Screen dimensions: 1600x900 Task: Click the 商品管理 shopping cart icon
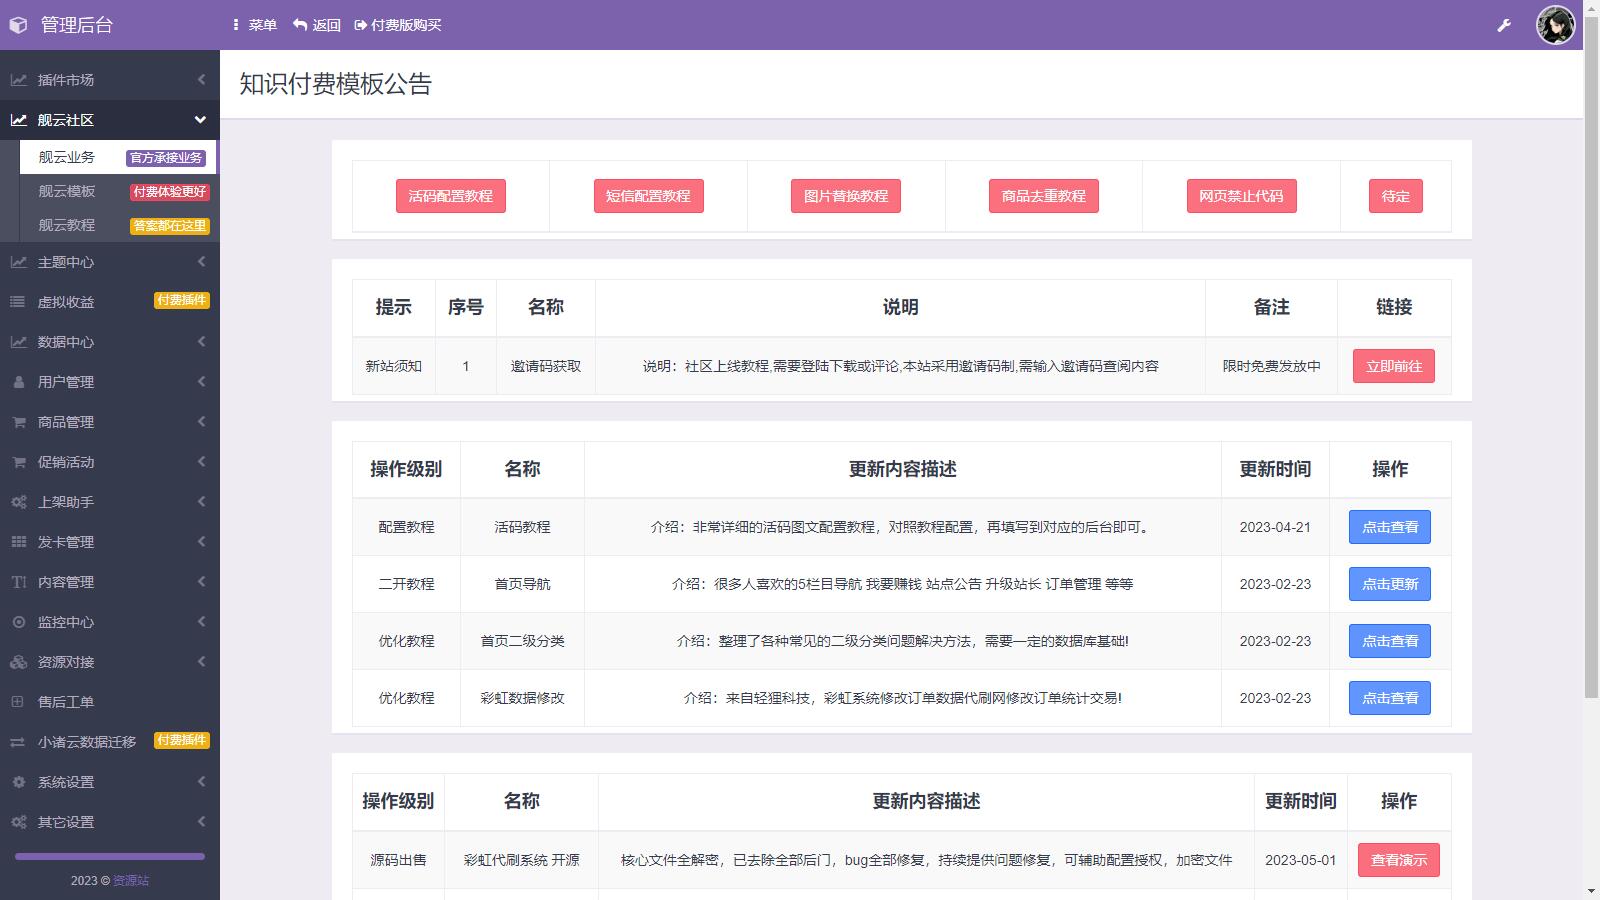pyautogui.click(x=18, y=422)
